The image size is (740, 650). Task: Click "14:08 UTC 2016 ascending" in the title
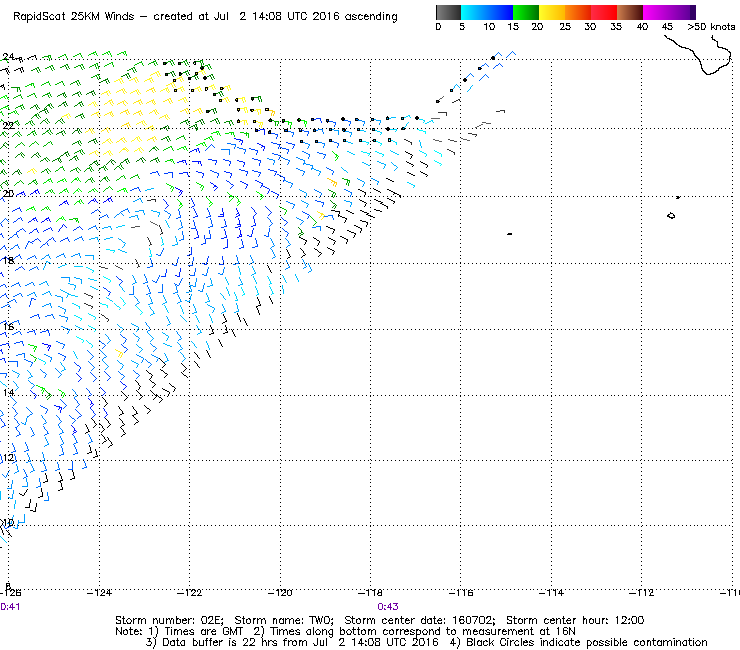pyautogui.click(x=325, y=17)
